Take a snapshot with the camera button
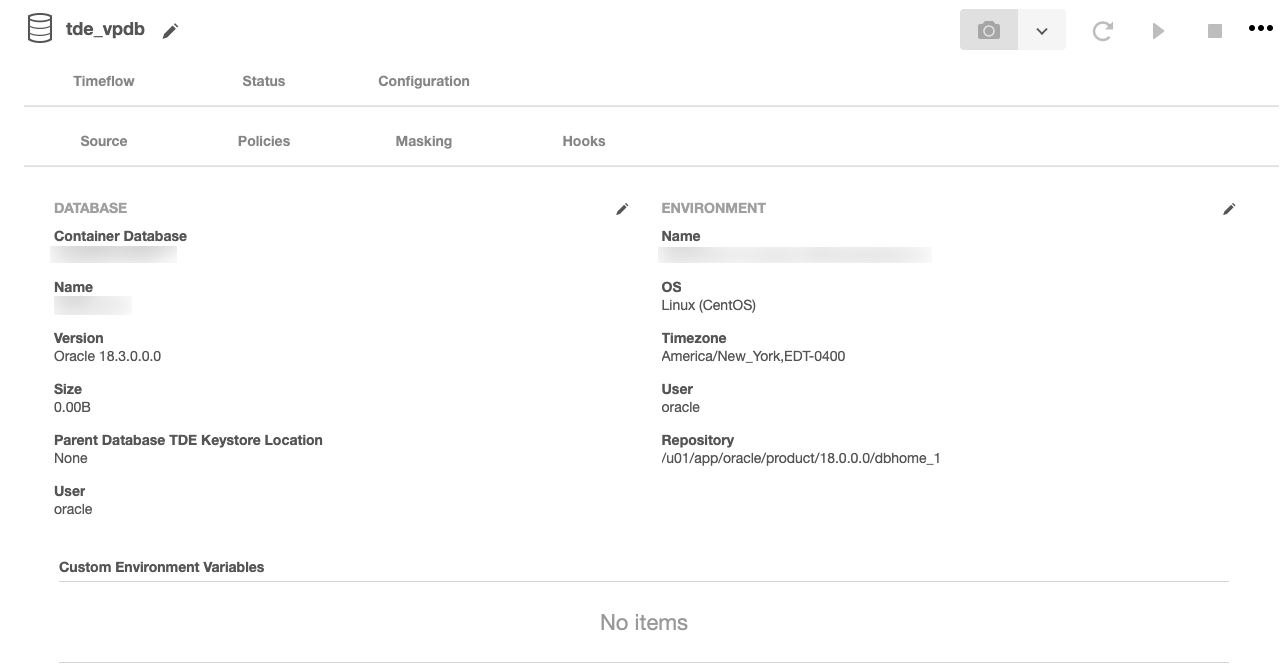Screen dimensions: 1282x669 click(988, 30)
